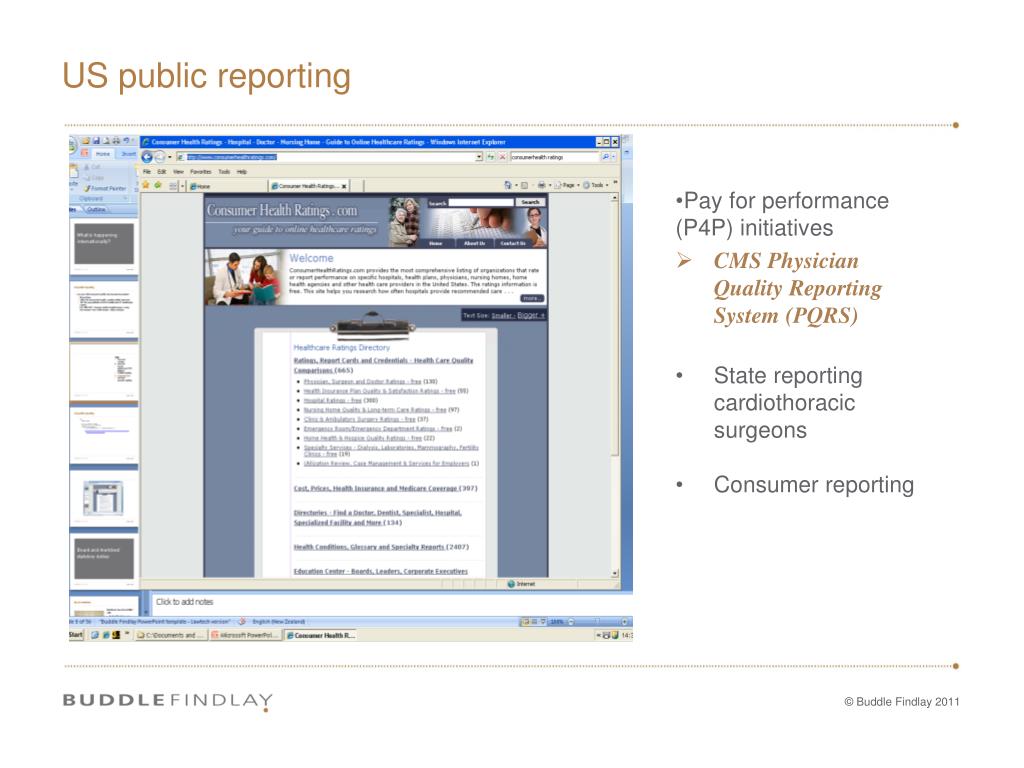Click the Add to Favorites icon
Screen dimensions: 1024x768
[x=157, y=185]
